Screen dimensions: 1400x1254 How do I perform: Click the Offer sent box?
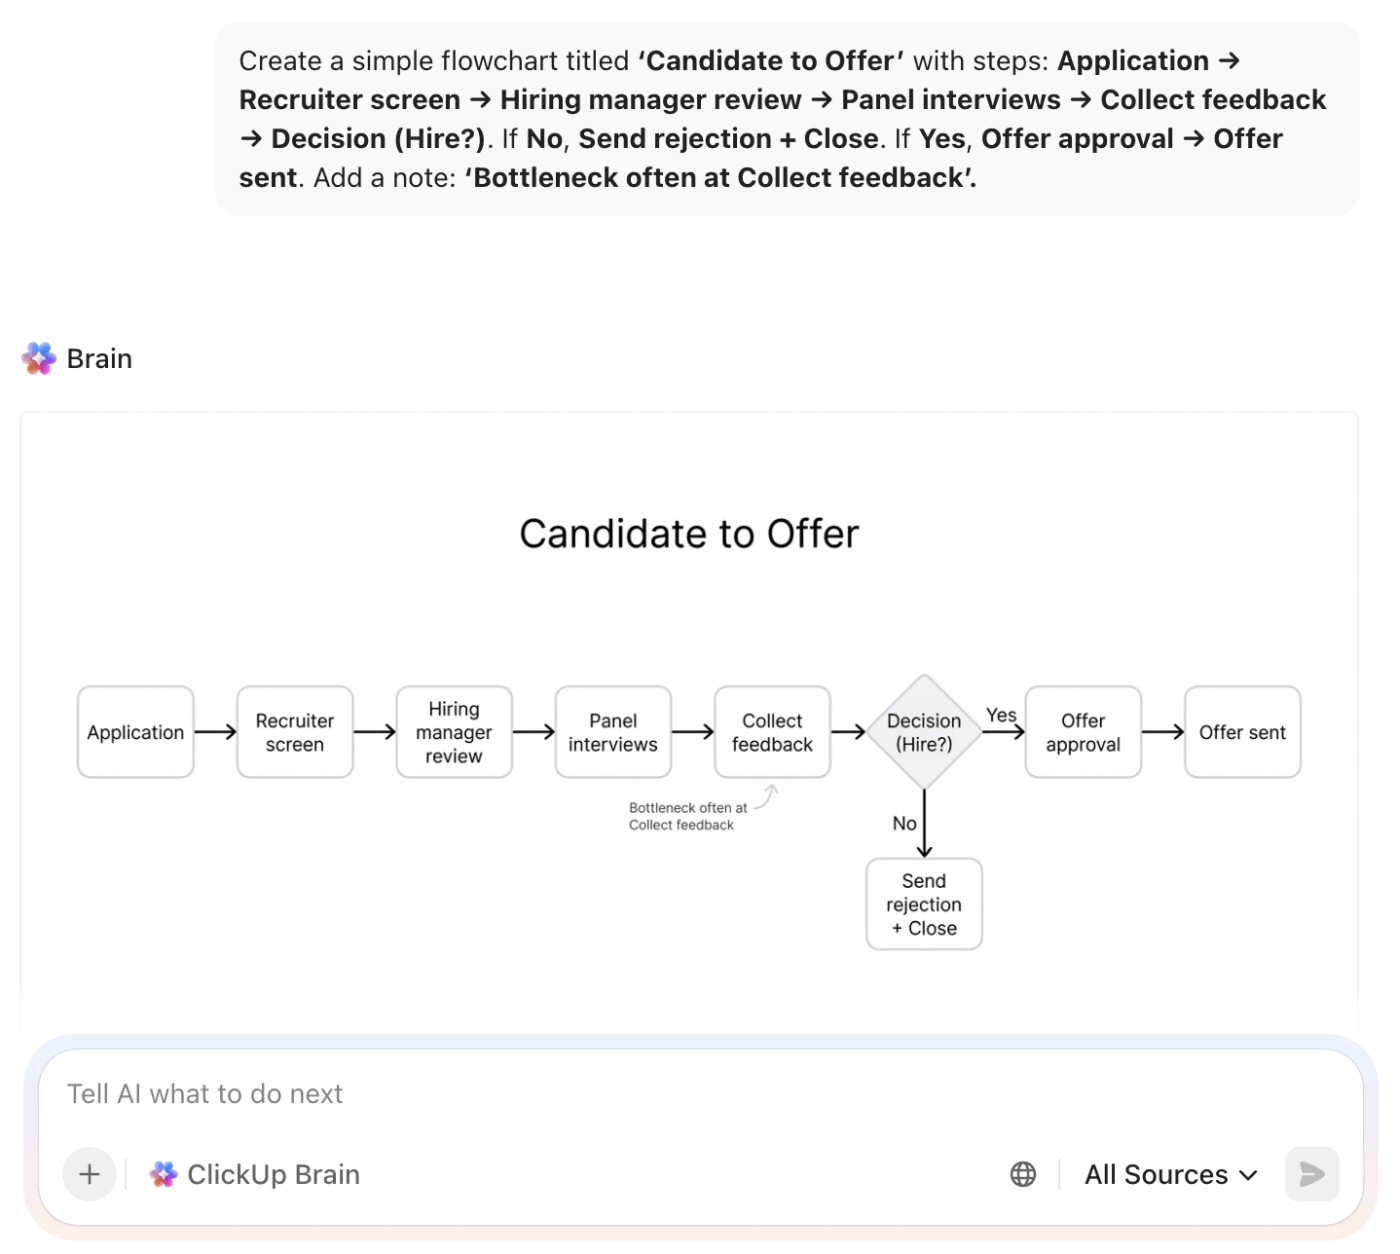1242,731
